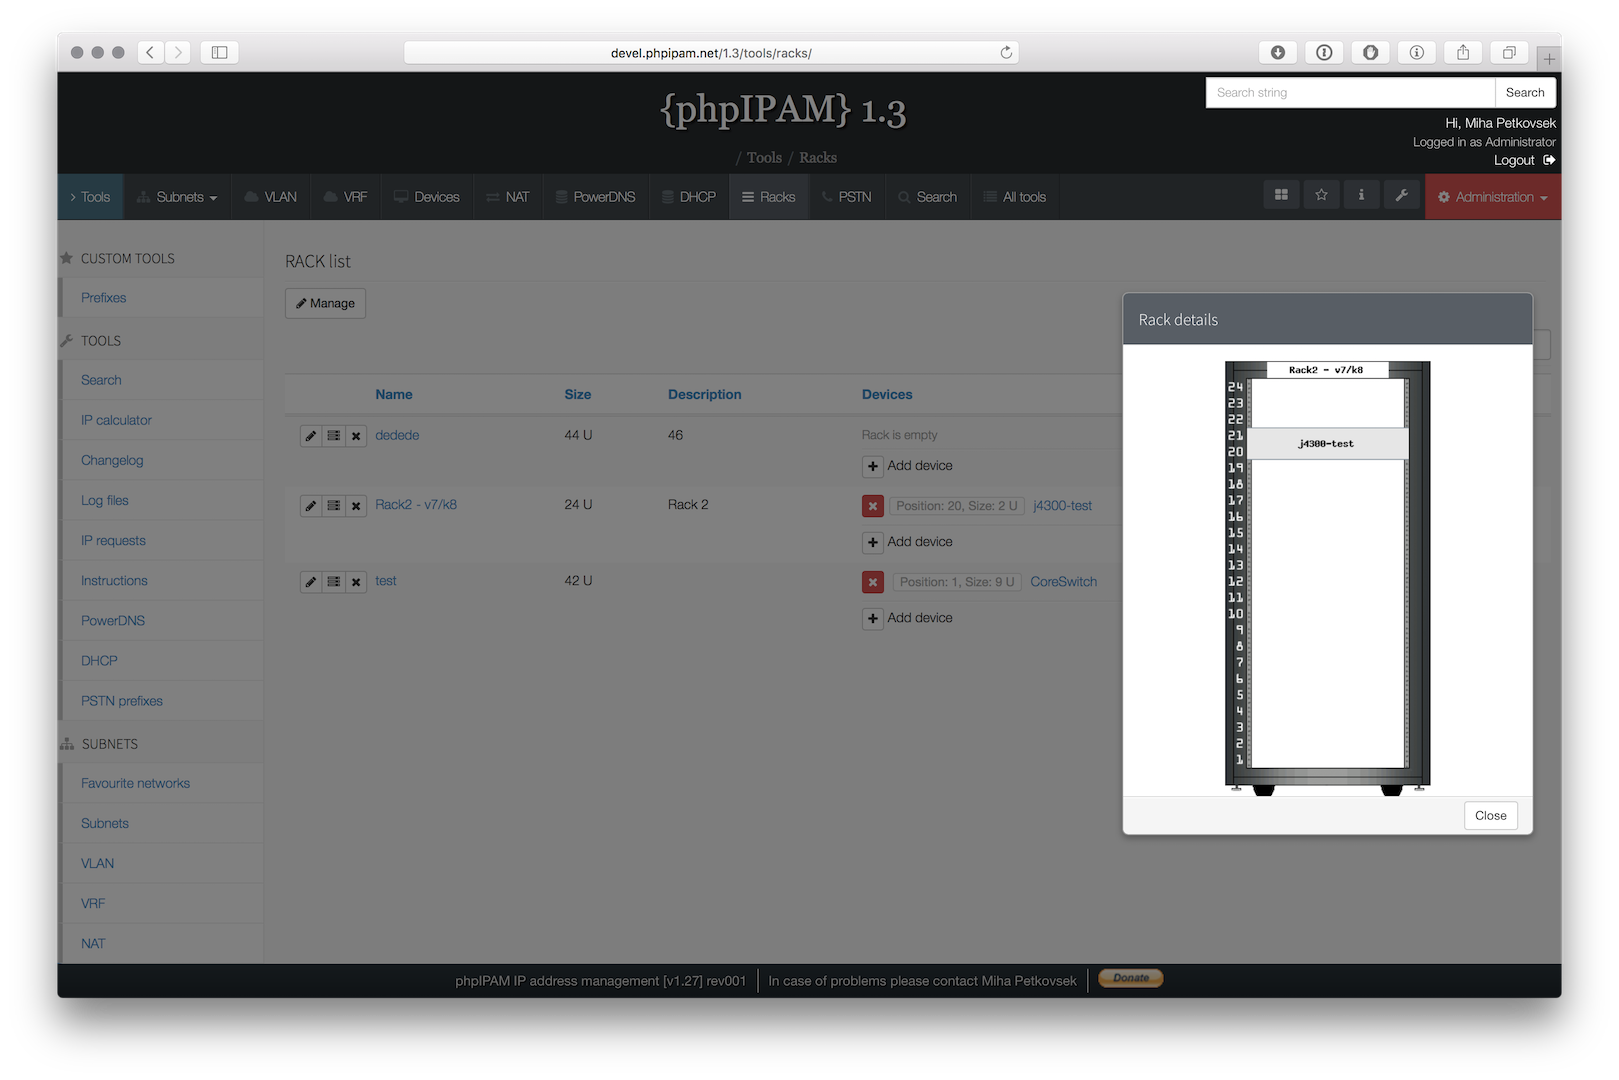Click plus icon under j4300-test device row
1619x1080 pixels.
tap(873, 542)
